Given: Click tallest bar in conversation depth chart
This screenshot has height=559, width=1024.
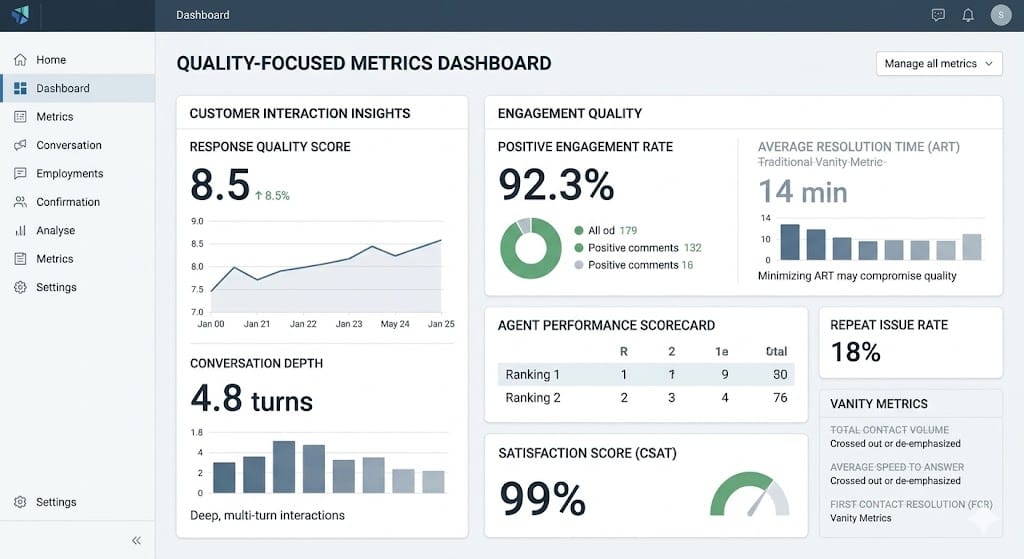Looking at the screenshot, I should pos(283,467).
